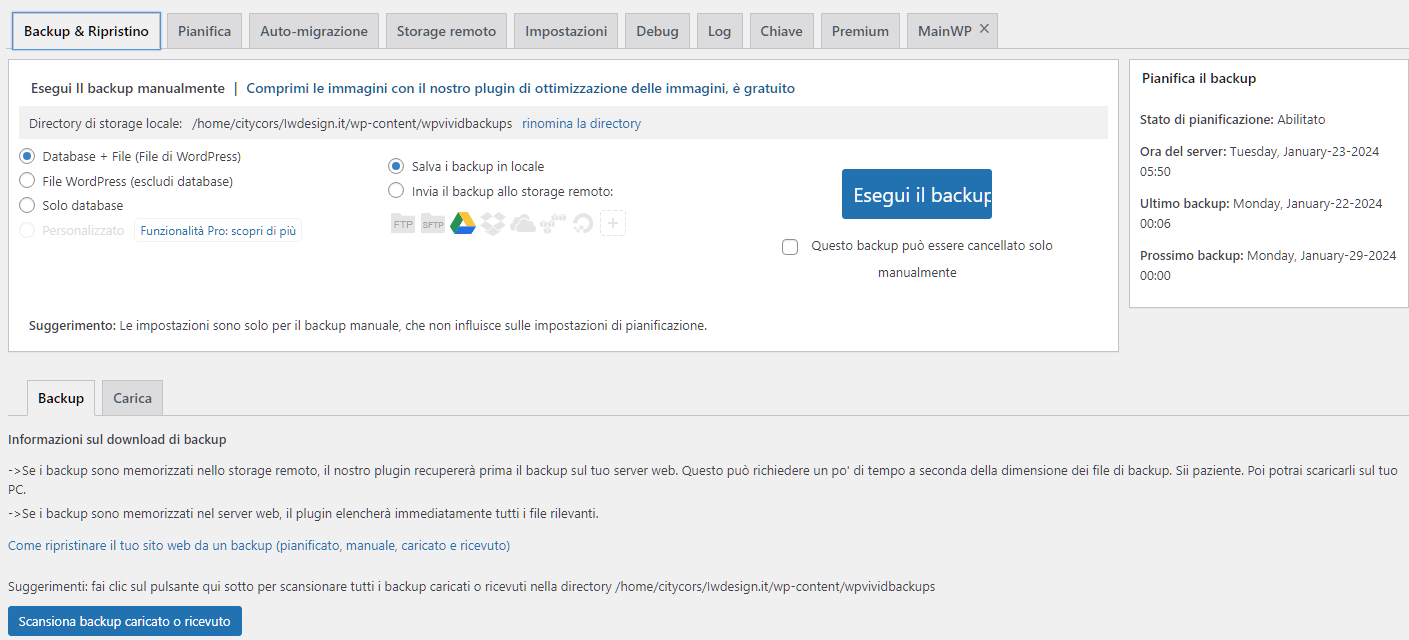Choose Google Drive as remote storage

pyautogui.click(x=462, y=224)
